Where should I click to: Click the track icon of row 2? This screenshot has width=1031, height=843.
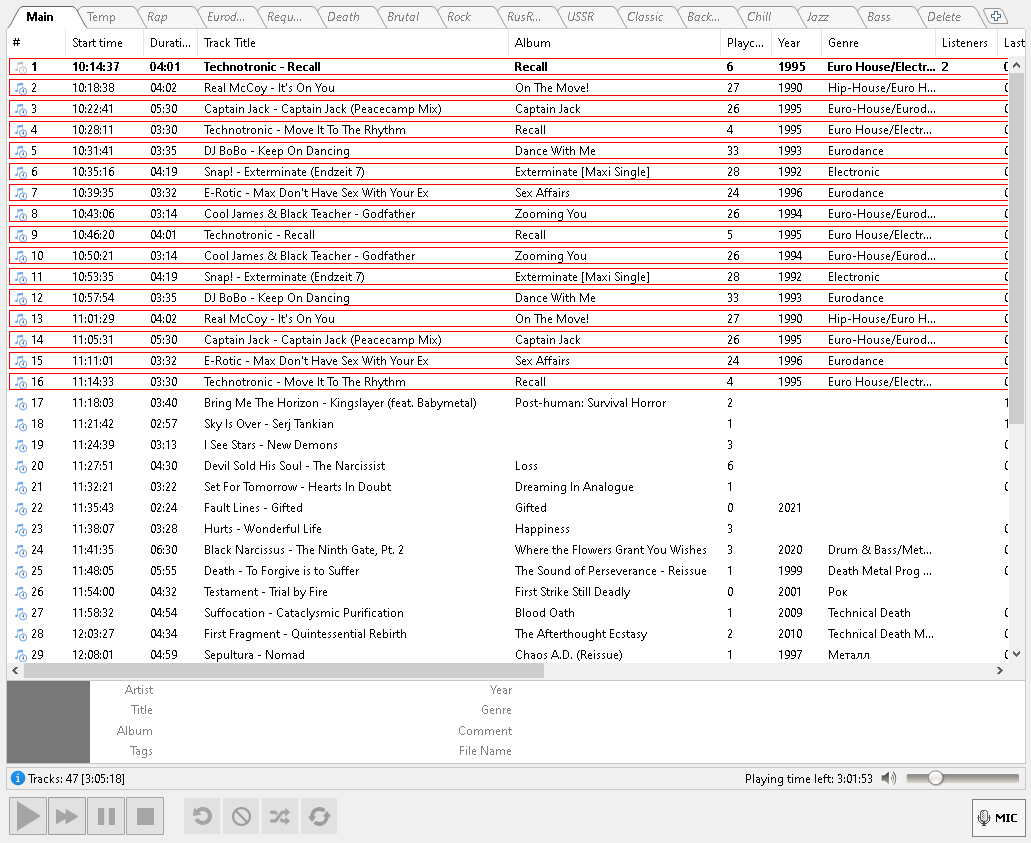pyautogui.click(x=21, y=88)
